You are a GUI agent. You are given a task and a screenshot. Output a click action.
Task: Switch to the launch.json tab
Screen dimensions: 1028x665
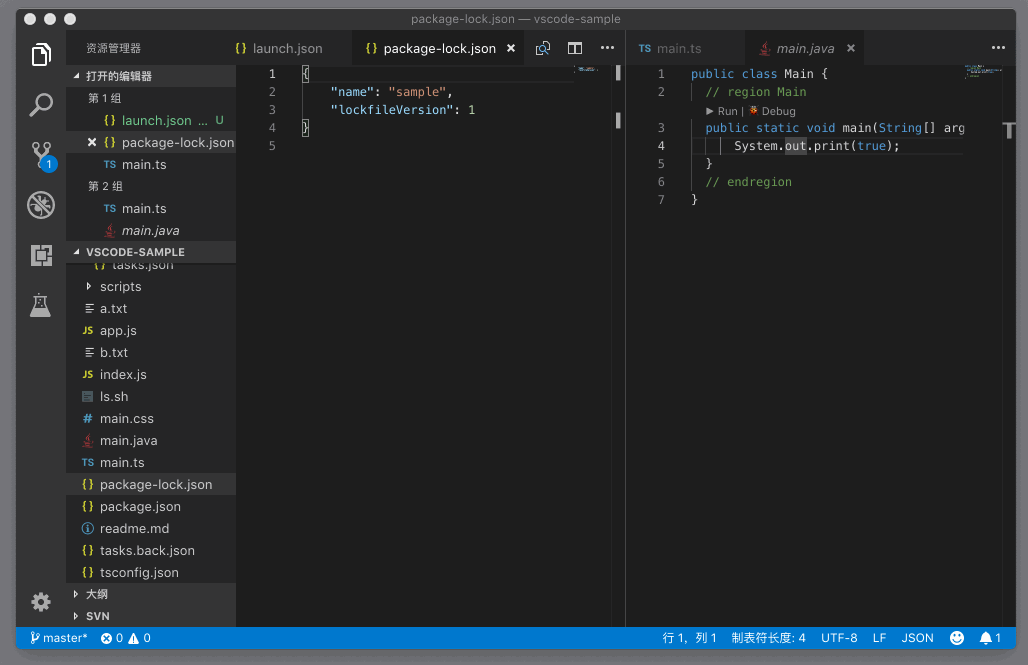coord(287,48)
